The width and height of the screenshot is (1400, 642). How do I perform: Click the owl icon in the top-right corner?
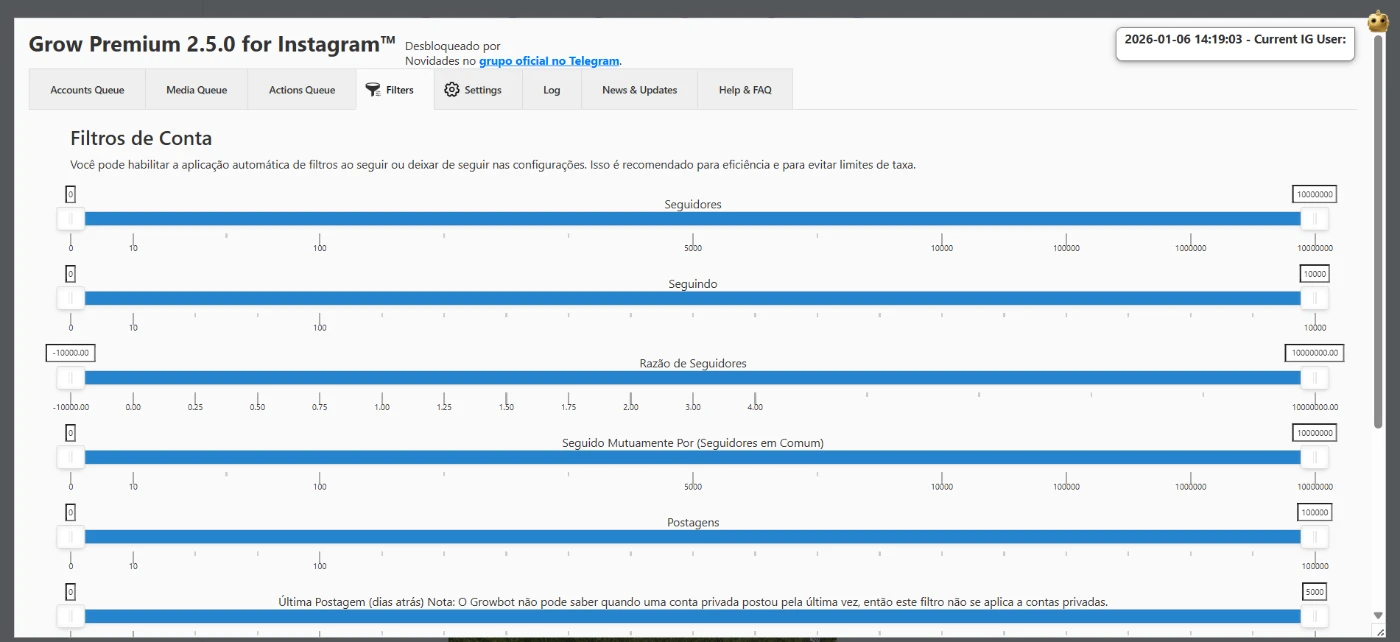[x=1378, y=21]
